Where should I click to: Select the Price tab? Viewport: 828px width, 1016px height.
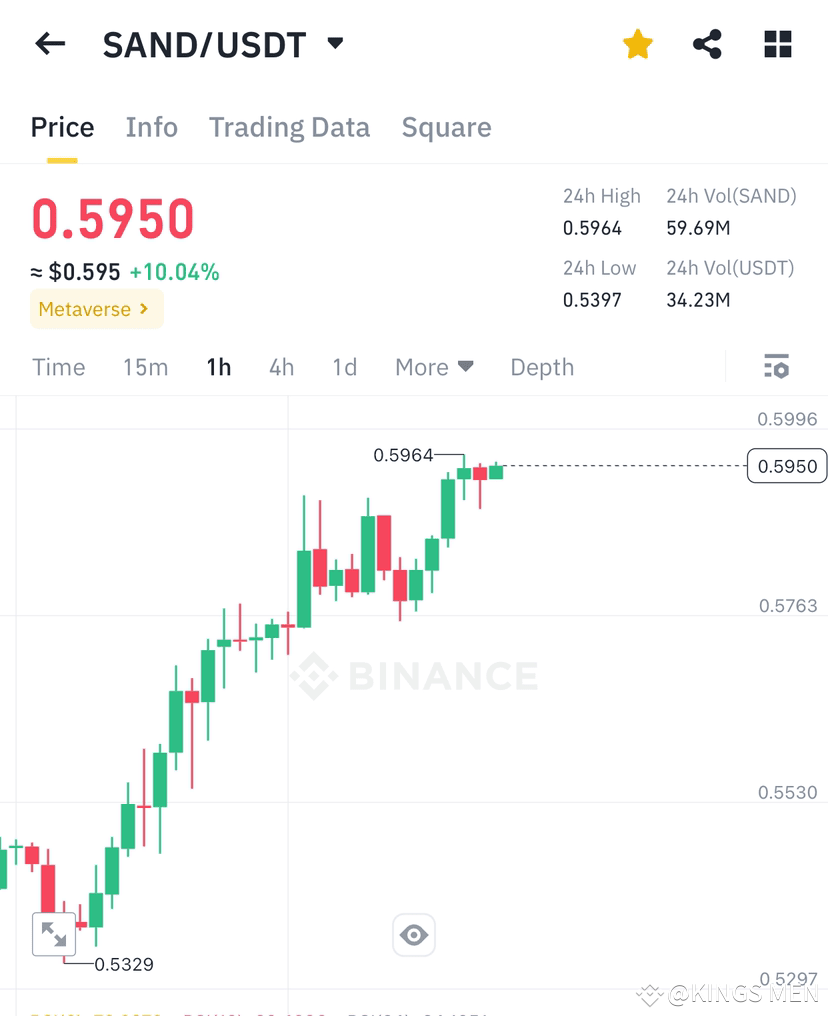62,127
